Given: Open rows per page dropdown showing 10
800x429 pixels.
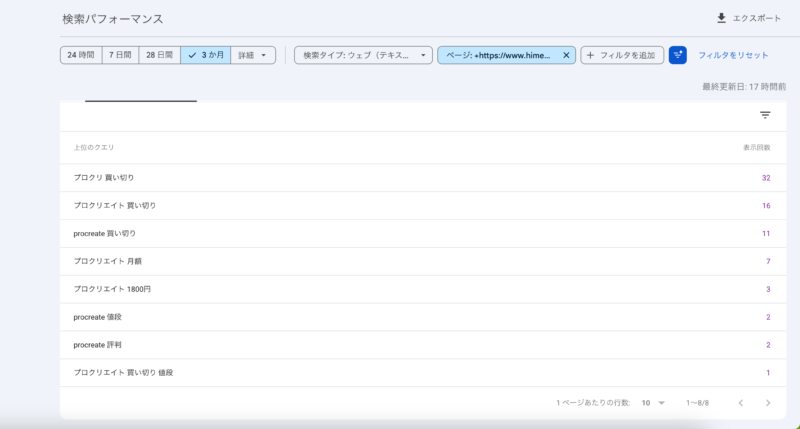Looking at the screenshot, I should (x=653, y=403).
